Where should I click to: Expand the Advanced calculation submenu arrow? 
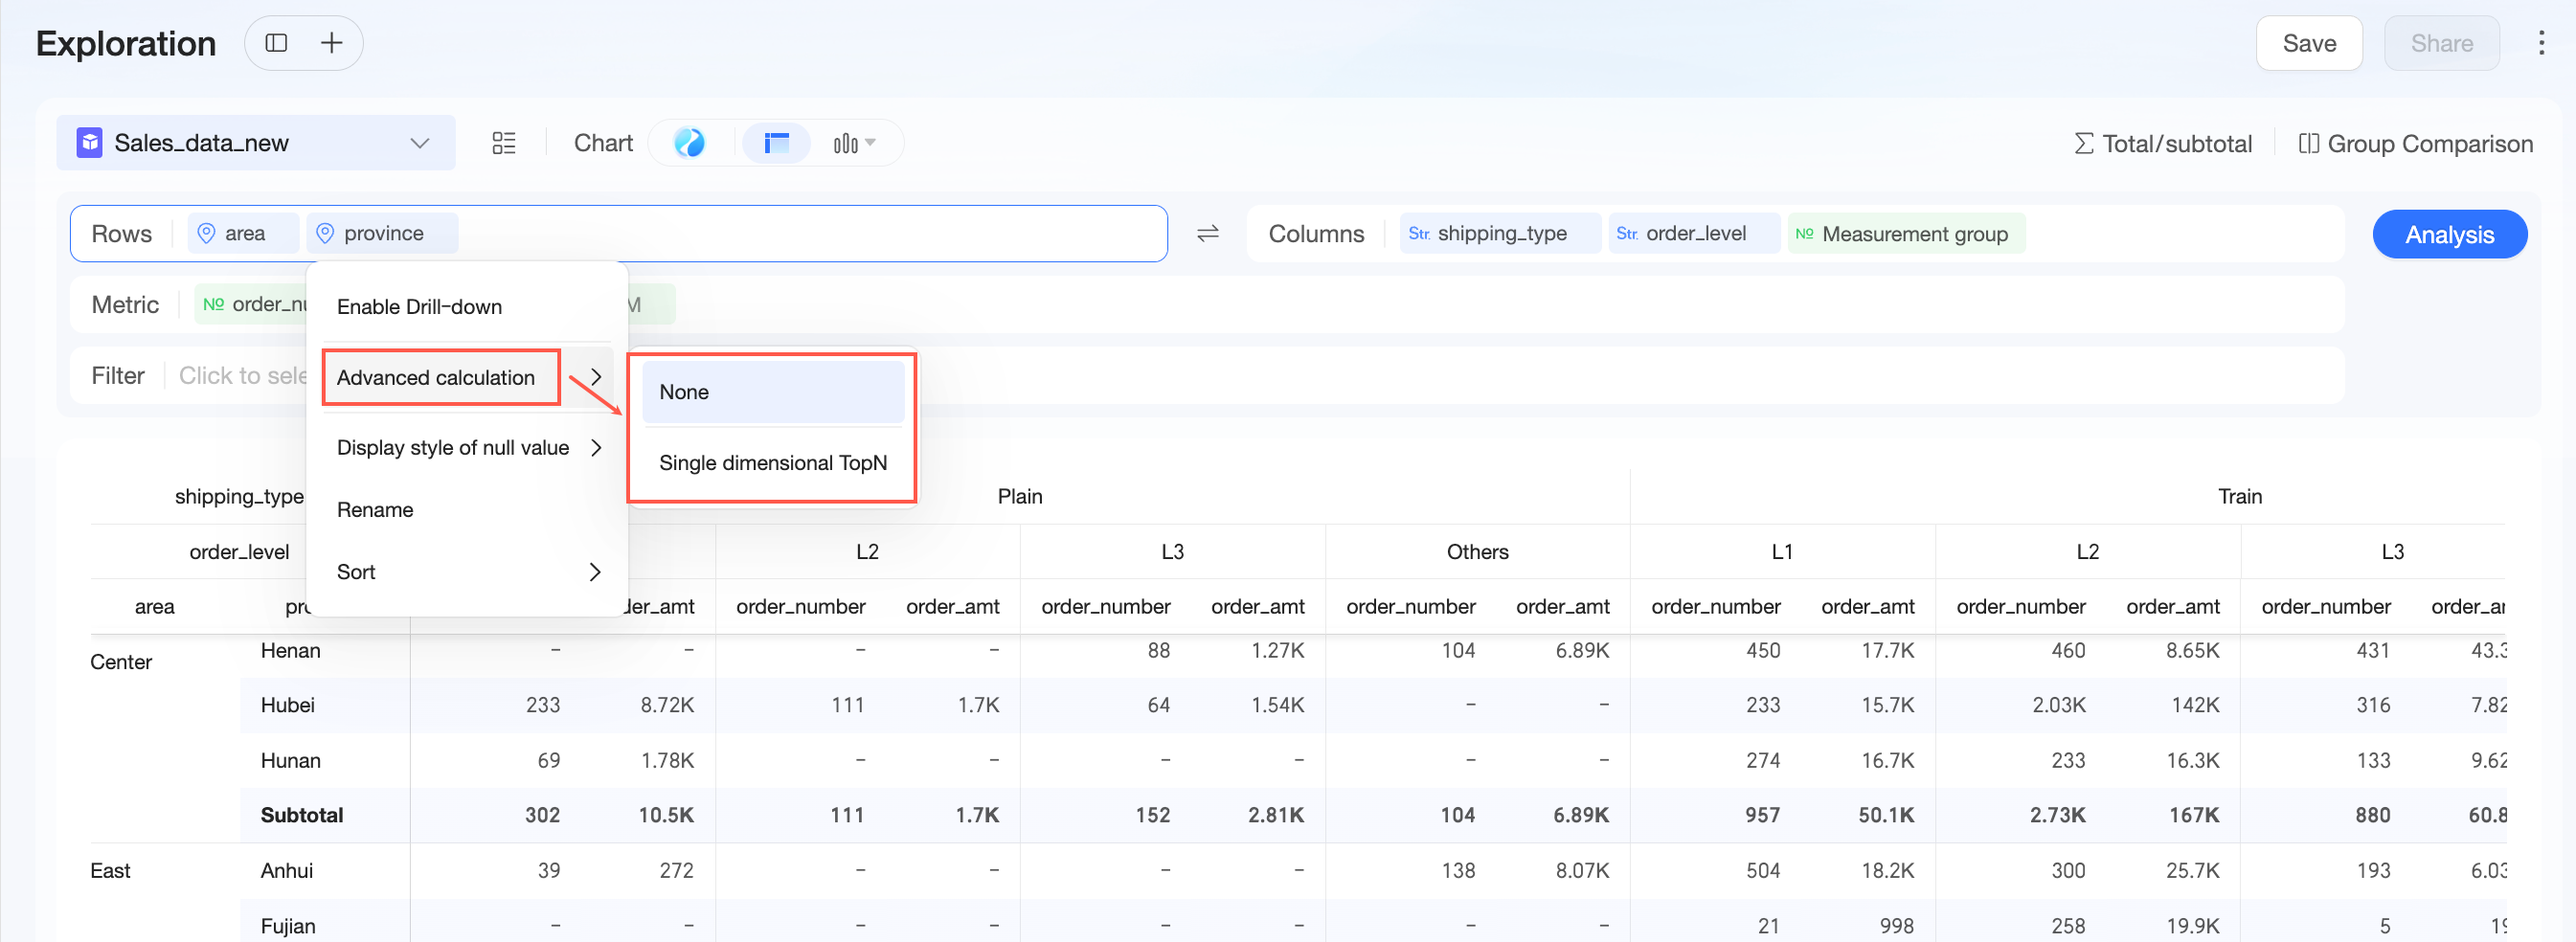coord(595,377)
